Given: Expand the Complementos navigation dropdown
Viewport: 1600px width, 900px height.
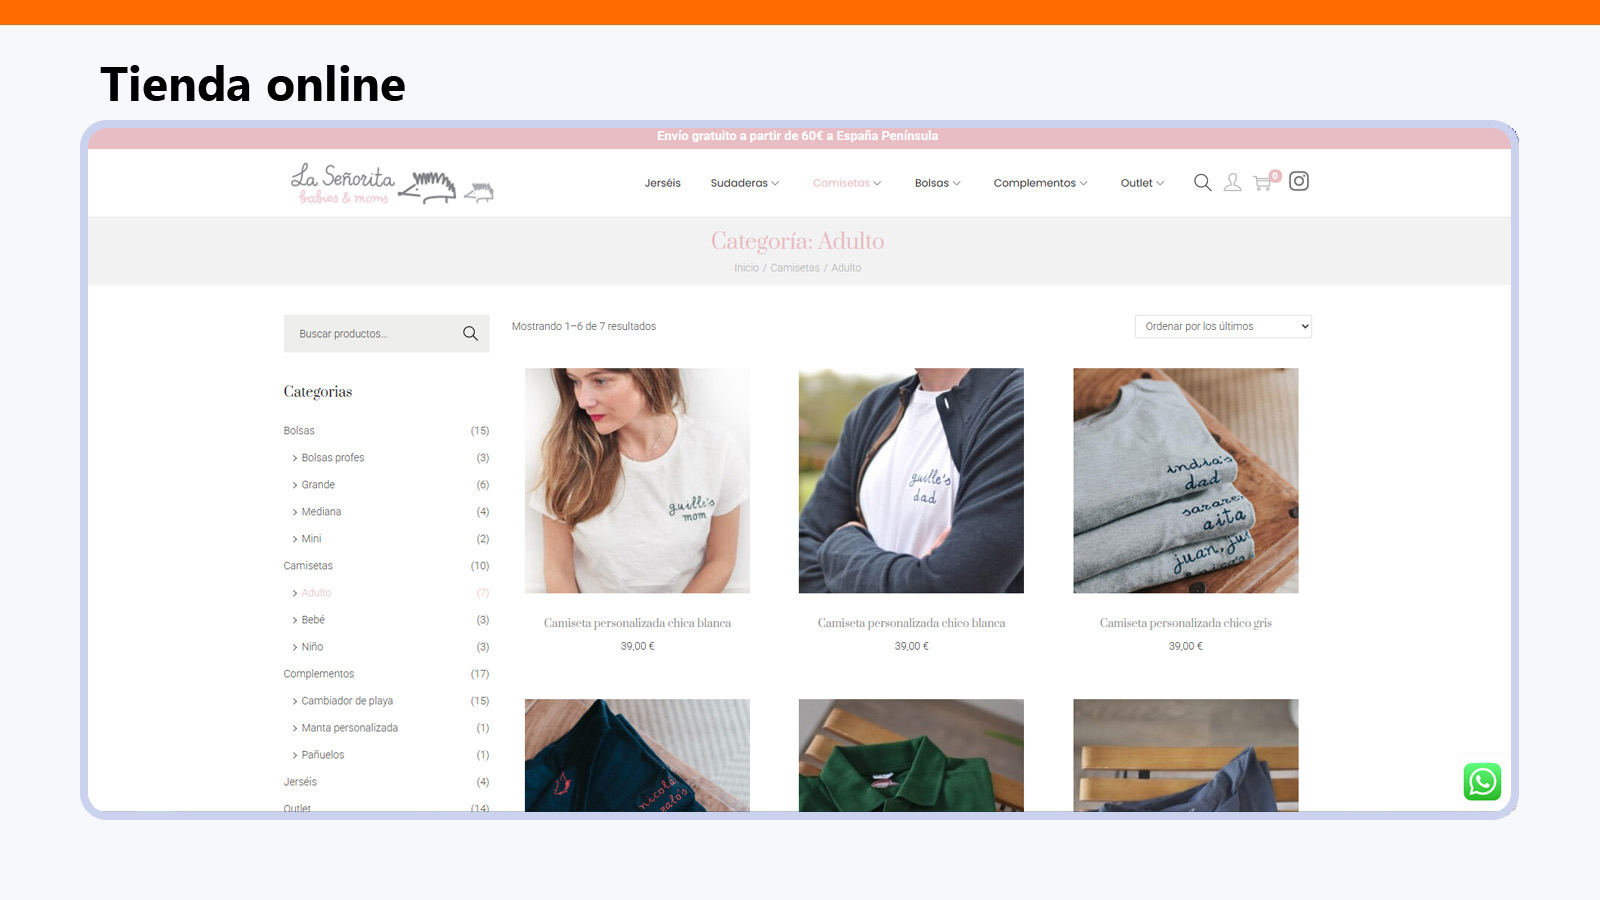Looking at the screenshot, I should (1040, 183).
